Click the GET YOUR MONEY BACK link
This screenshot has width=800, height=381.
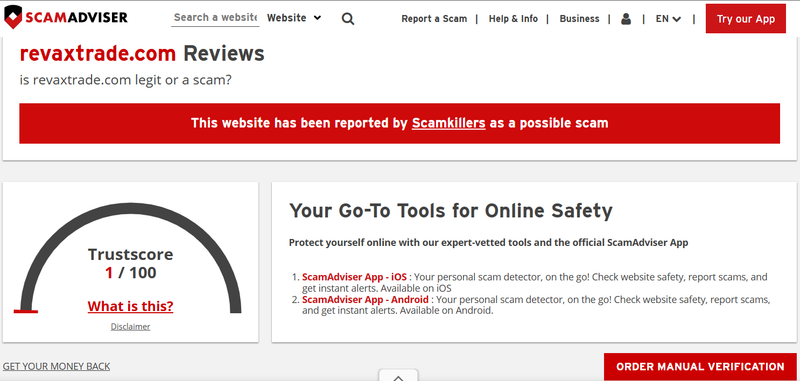[56, 366]
